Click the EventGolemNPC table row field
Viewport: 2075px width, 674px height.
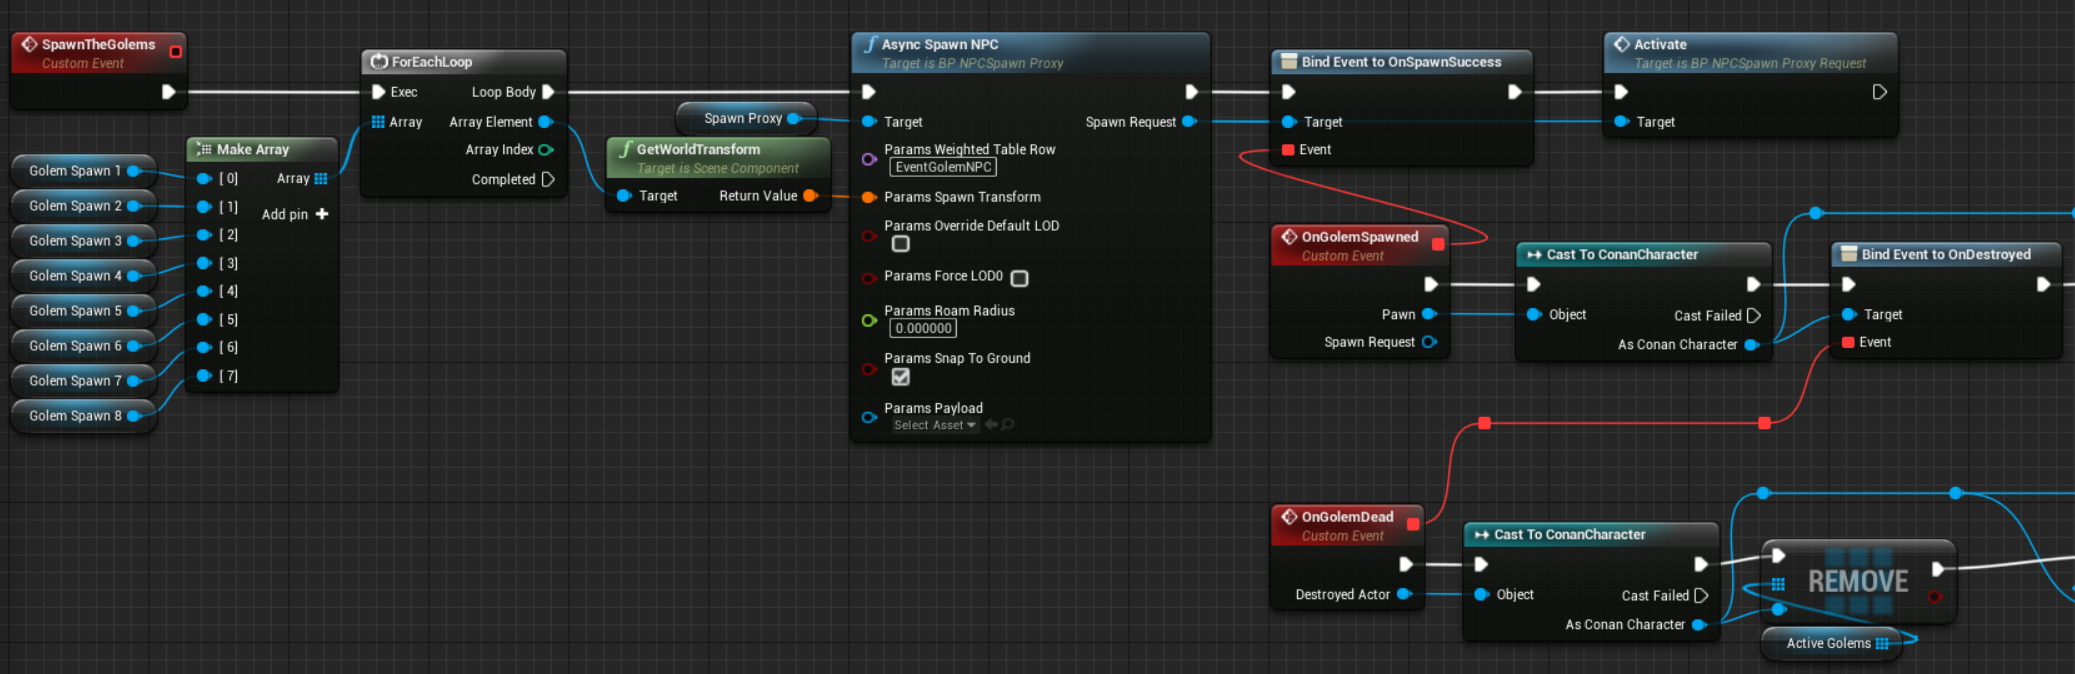943,167
